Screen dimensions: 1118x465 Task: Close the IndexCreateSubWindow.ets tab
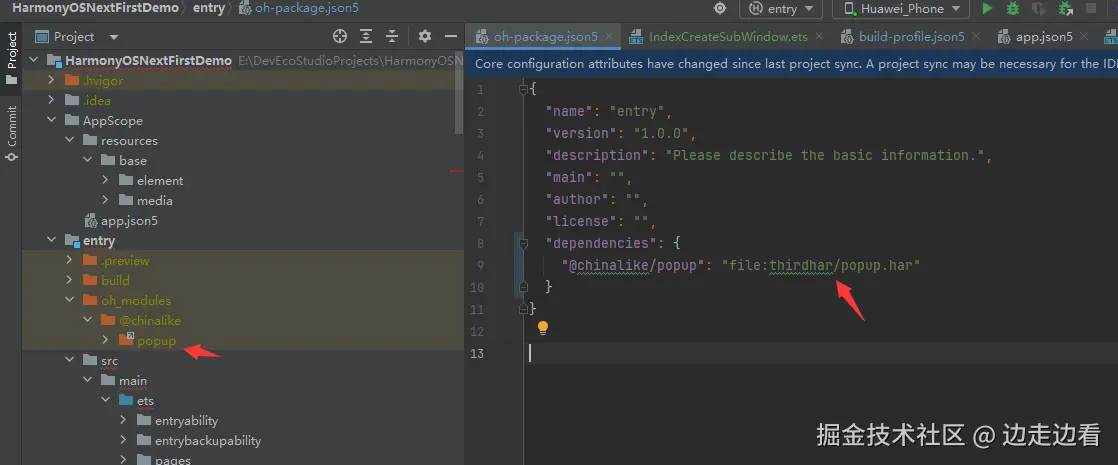point(819,36)
